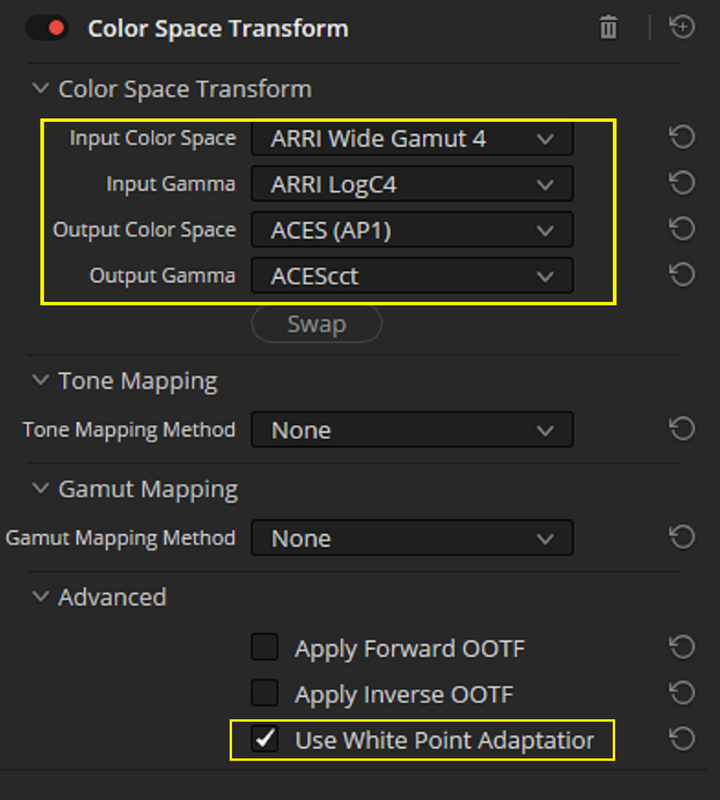Viewport: 720px width, 800px height.
Task: Click the Tone Mapping Method label
Action: click(x=129, y=430)
